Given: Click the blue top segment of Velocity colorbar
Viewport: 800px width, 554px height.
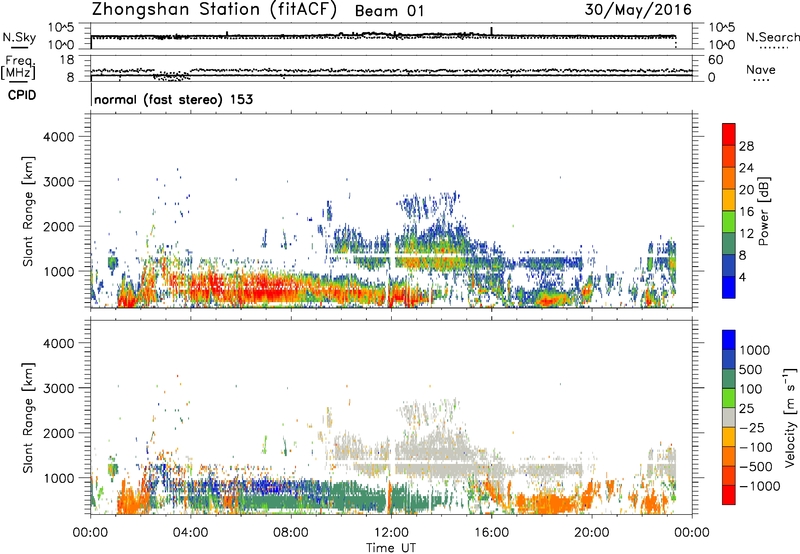Looking at the screenshot, I should 729,340.
